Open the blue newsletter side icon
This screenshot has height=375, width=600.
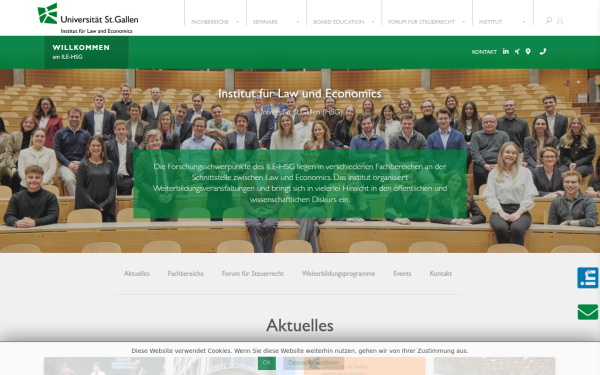click(588, 278)
